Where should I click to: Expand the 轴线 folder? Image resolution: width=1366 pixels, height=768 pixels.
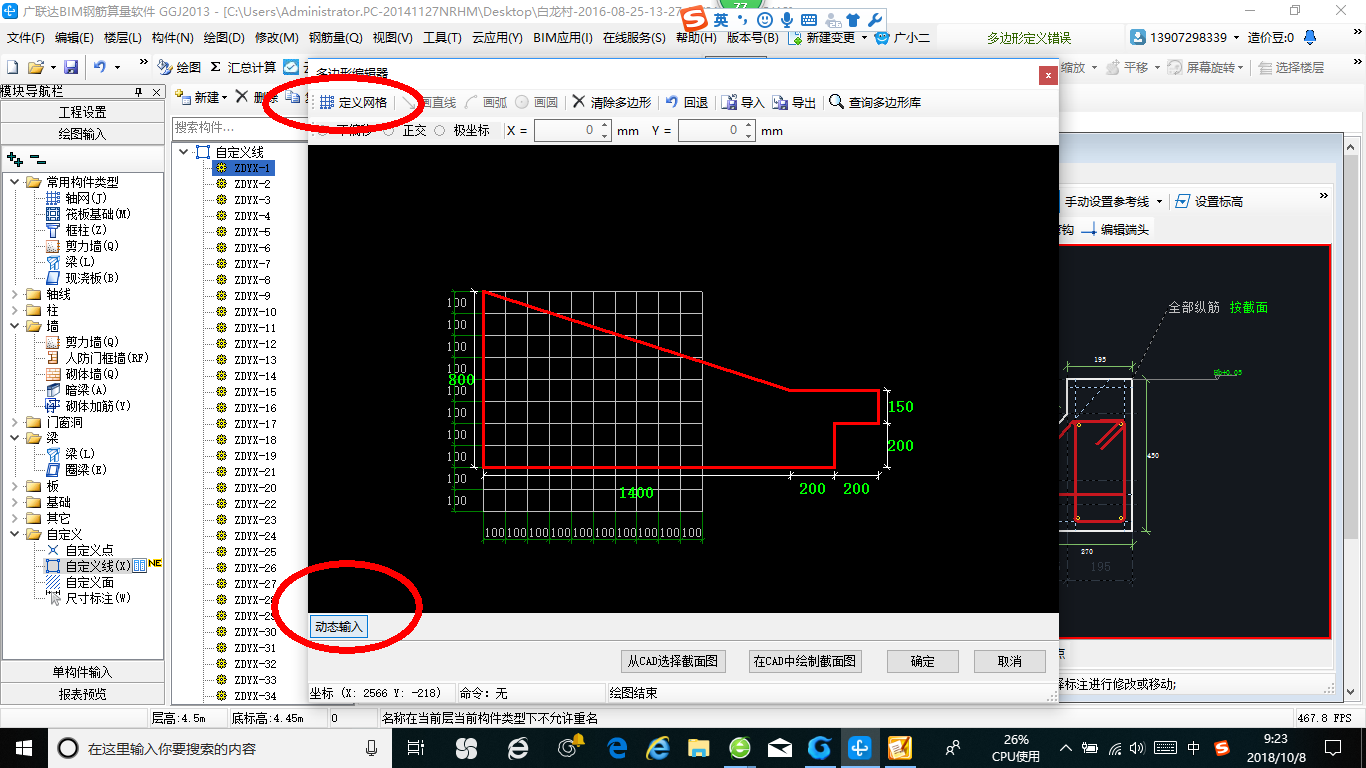click(15, 294)
